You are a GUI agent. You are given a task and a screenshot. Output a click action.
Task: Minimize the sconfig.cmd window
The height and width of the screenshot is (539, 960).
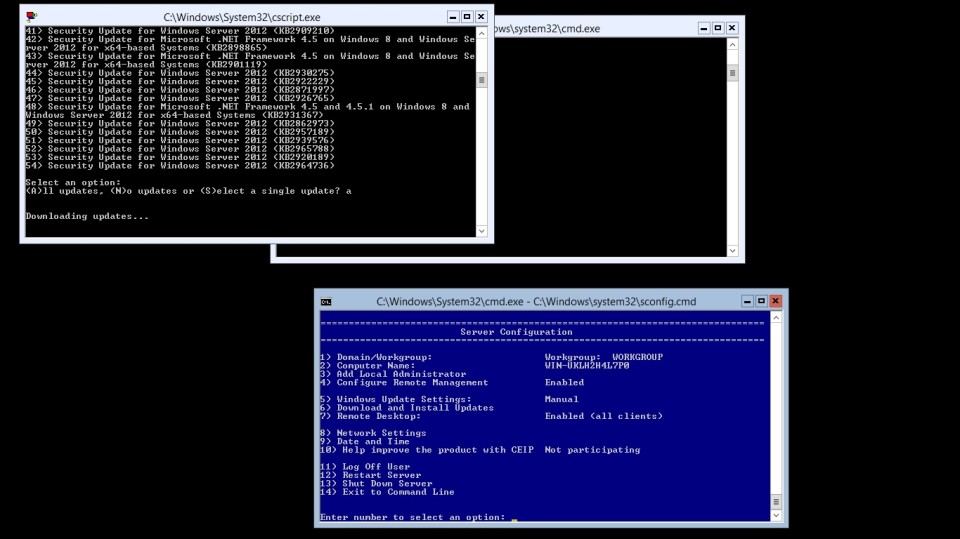pyautogui.click(x=747, y=301)
